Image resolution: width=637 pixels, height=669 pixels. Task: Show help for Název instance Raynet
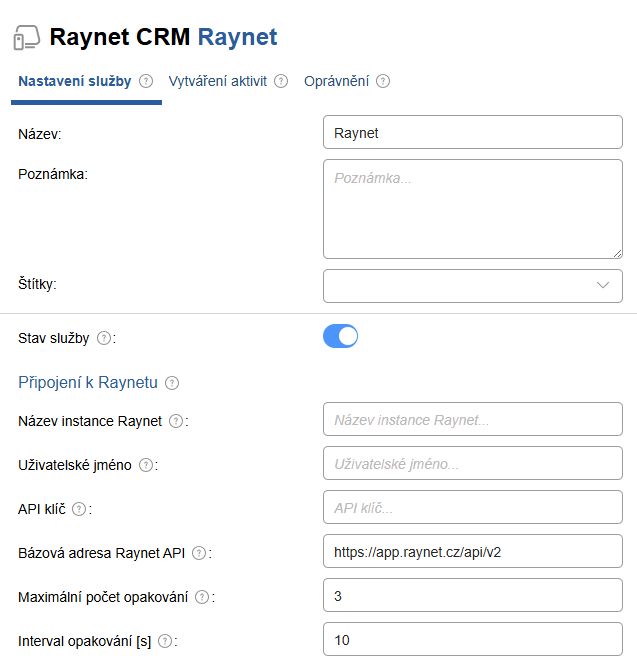coord(176,421)
